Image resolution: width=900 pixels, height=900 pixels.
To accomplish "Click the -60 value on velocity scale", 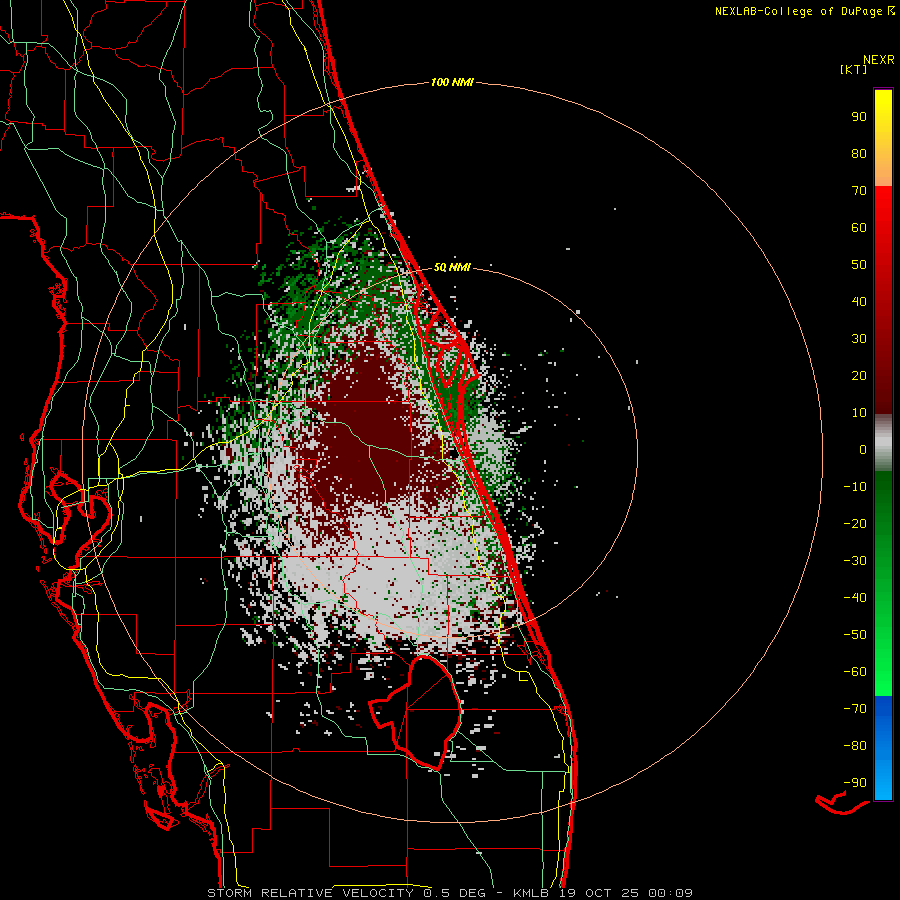I will click(855, 672).
